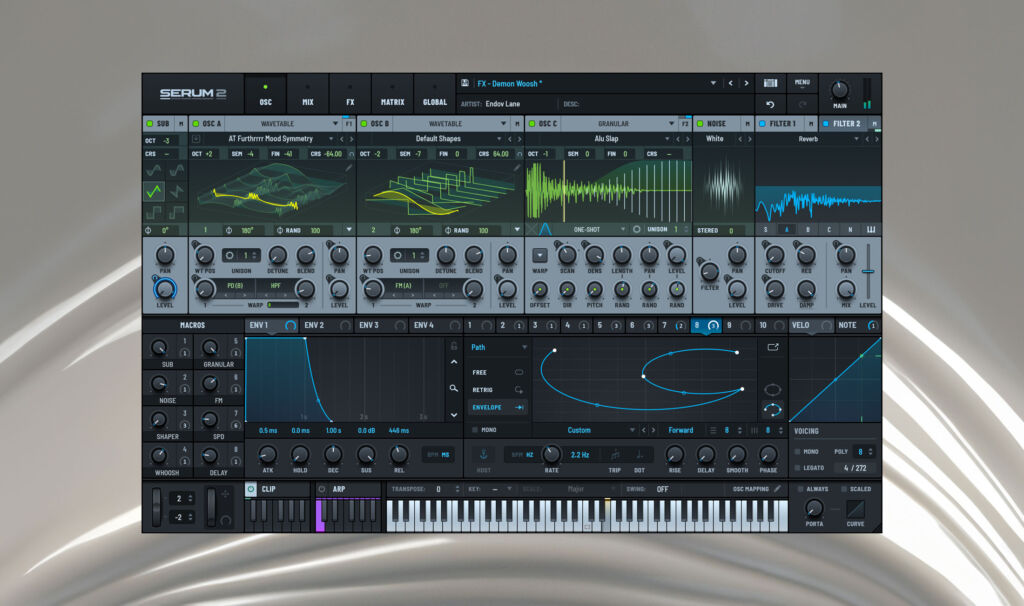This screenshot has height=606, width=1024.
Task: Click the pencil icon next to OSC MAPPING
Action: pos(777,489)
